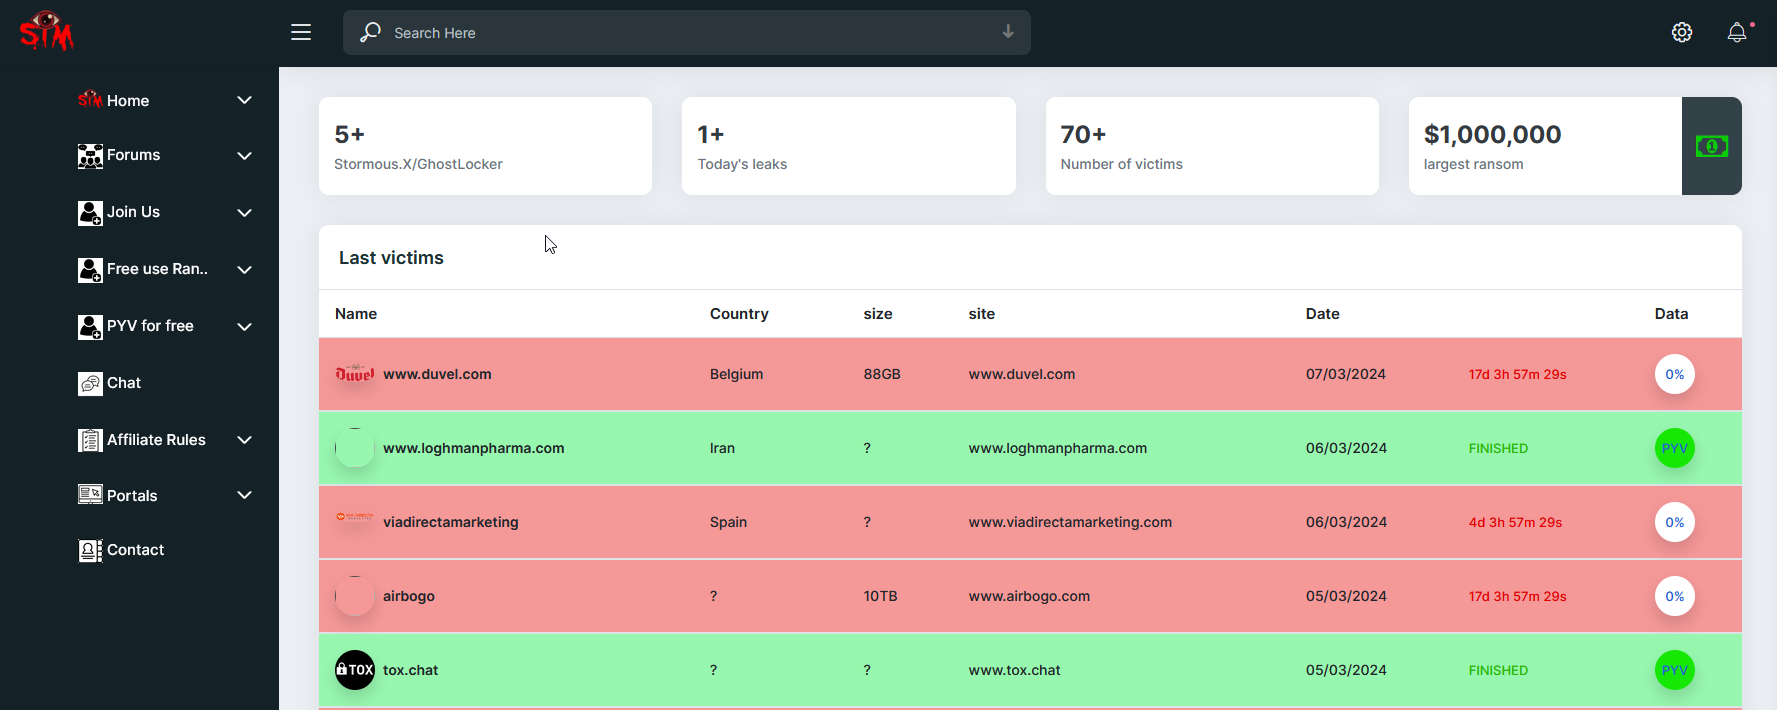Click www.duvel.com in the Name column

coord(437,374)
